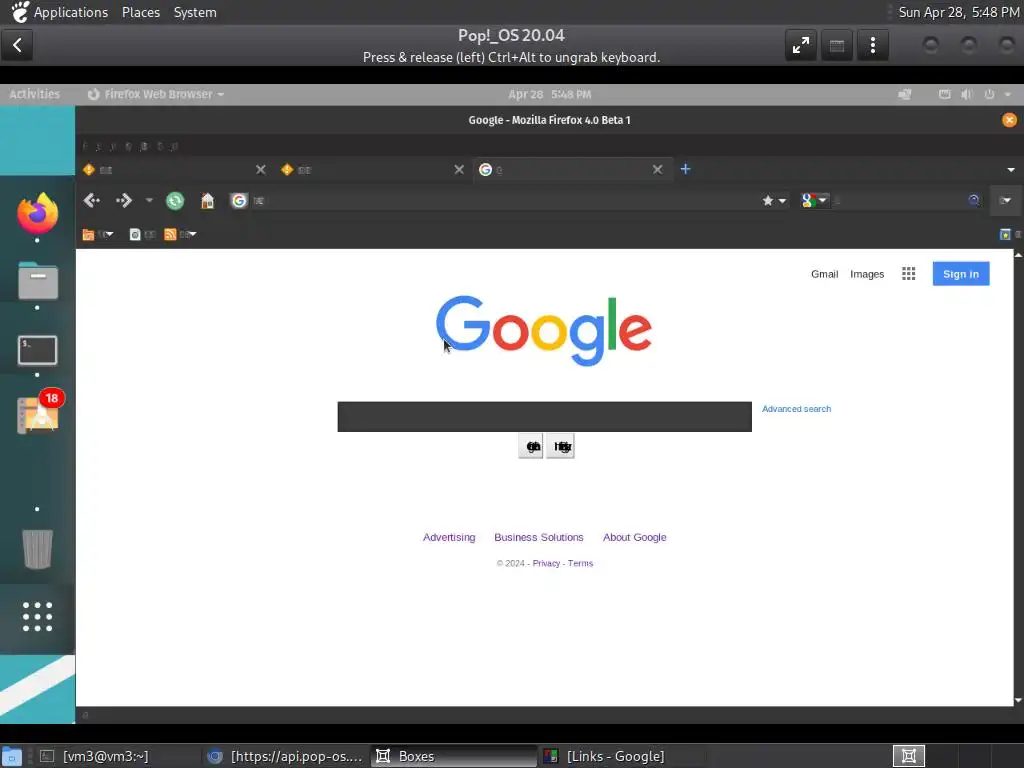Open the Privacy link in footer

point(546,564)
